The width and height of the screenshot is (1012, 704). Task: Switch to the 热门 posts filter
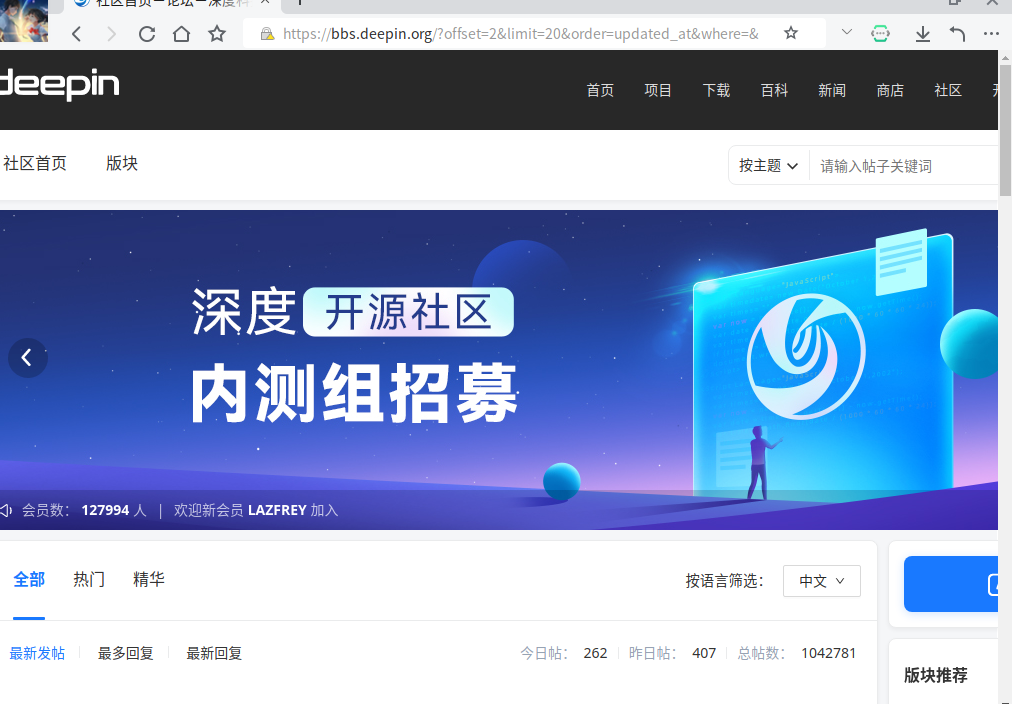pos(88,579)
